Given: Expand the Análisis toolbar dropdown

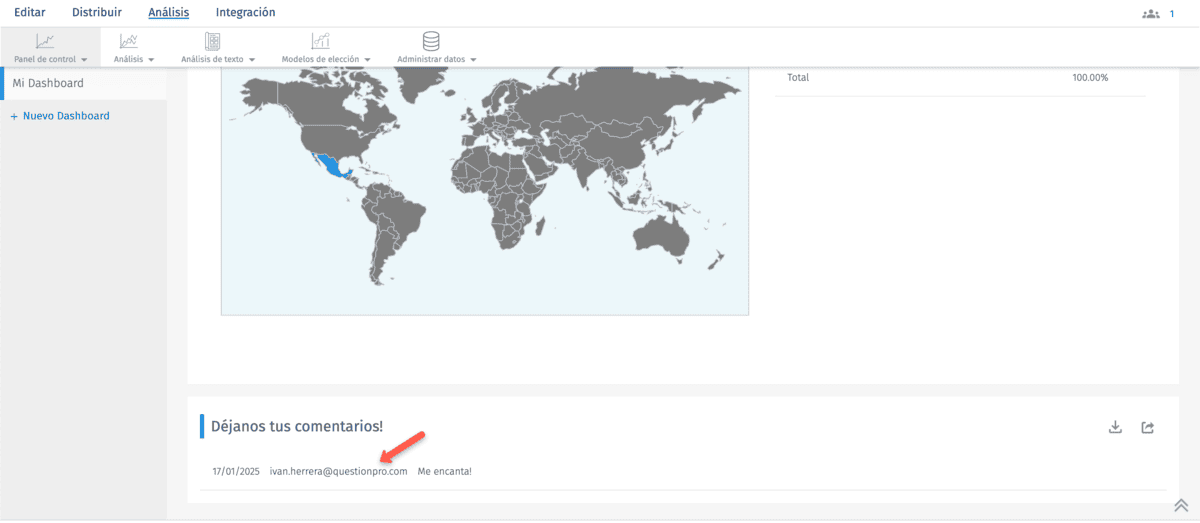Looking at the screenshot, I should point(150,60).
